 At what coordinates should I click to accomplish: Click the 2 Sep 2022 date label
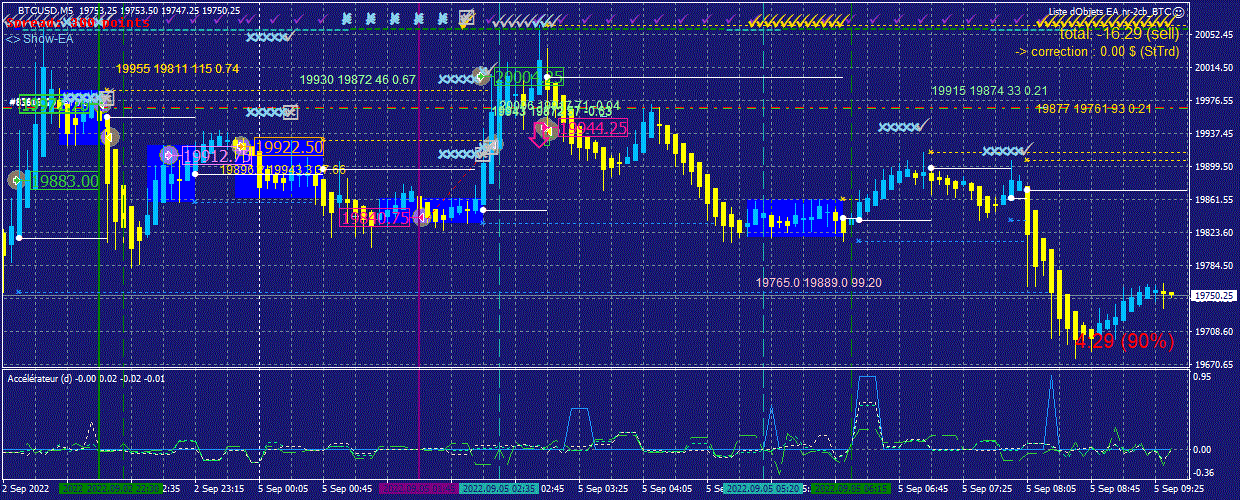click(x=27, y=490)
